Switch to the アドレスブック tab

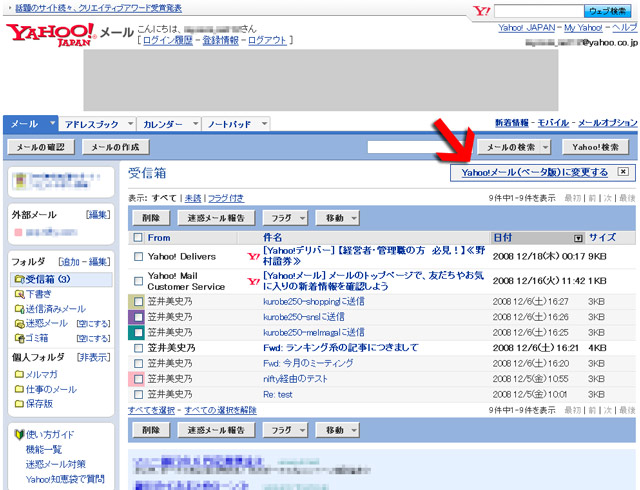click(92, 124)
